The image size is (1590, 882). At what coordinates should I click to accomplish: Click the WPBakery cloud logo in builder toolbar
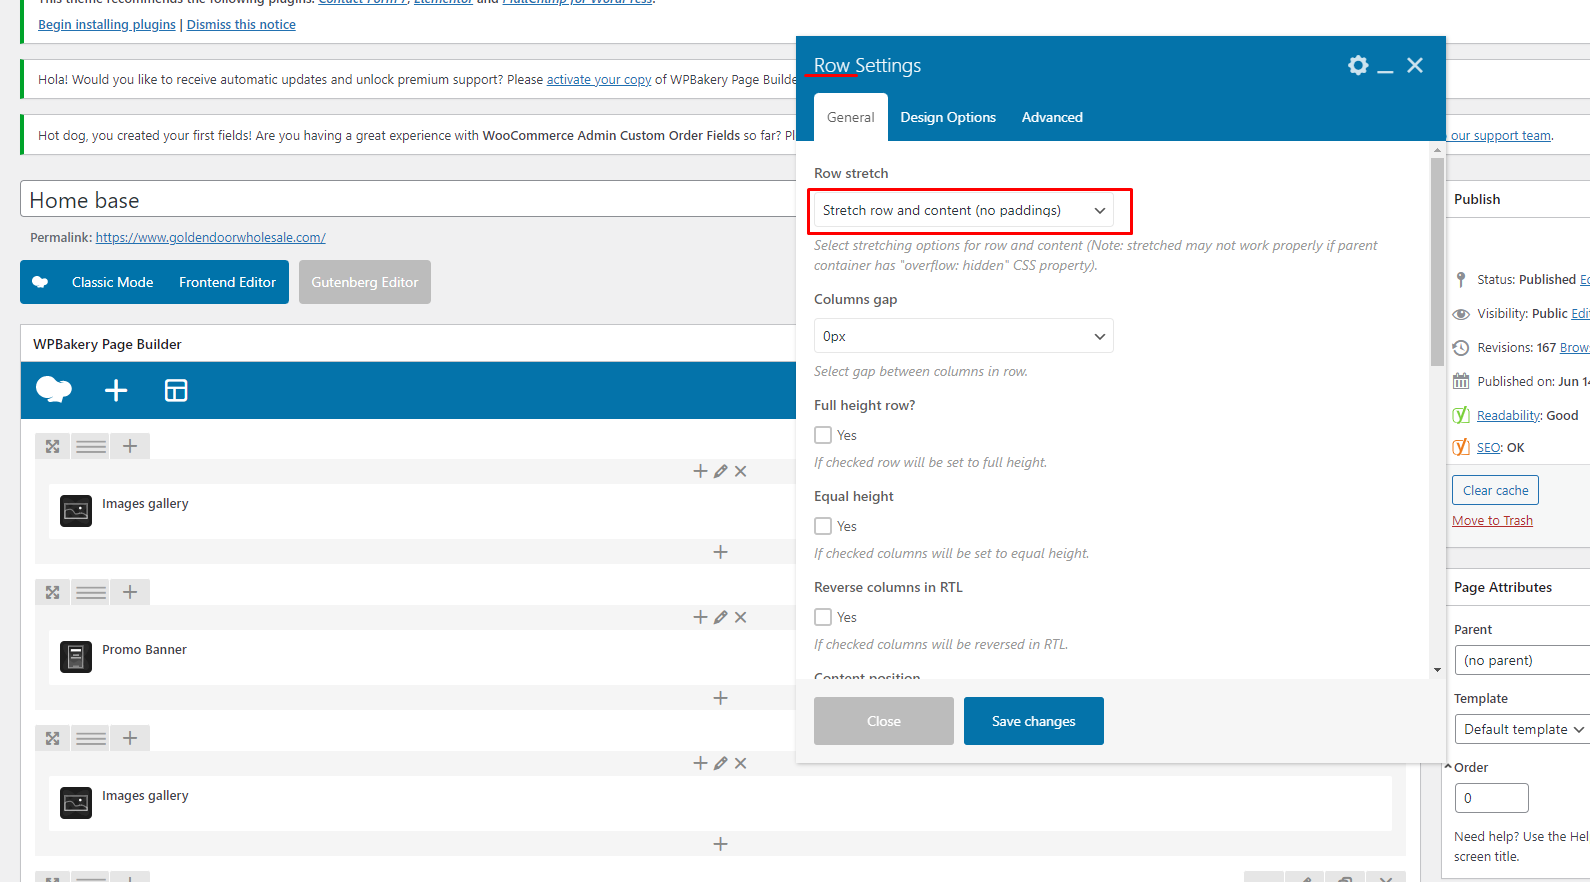[x=54, y=390]
